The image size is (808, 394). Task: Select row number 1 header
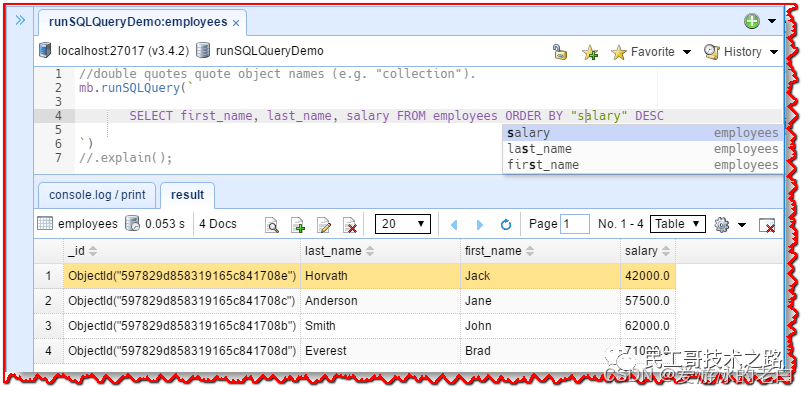tap(48, 276)
